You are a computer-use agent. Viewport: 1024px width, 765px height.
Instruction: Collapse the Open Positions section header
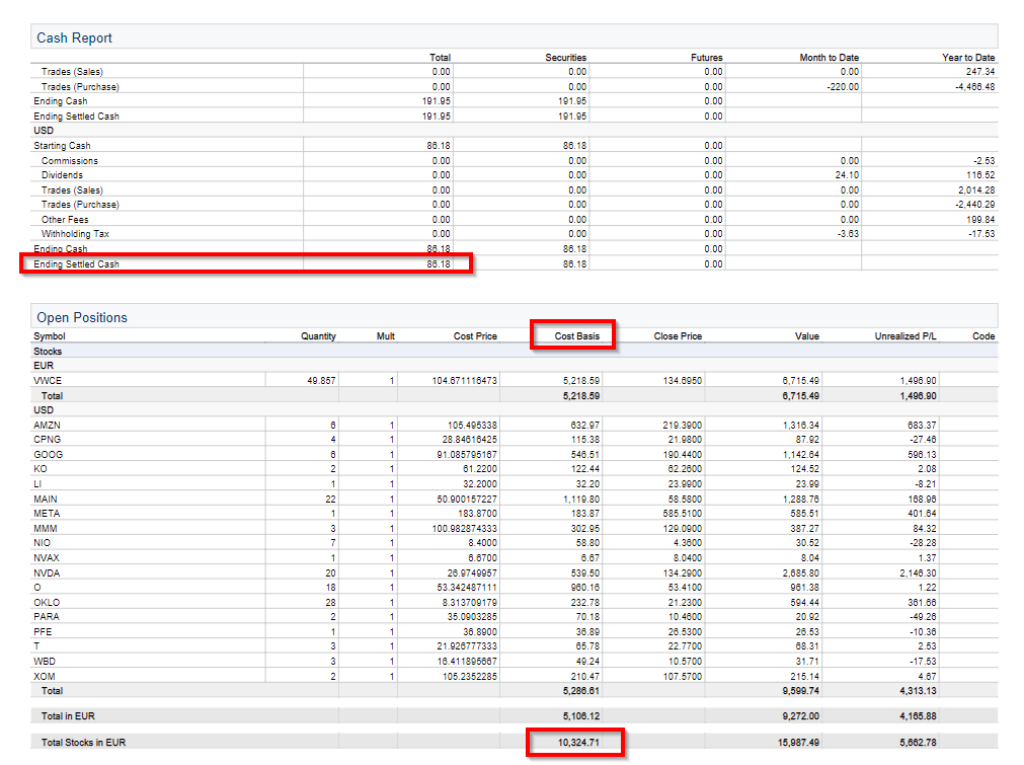point(82,317)
